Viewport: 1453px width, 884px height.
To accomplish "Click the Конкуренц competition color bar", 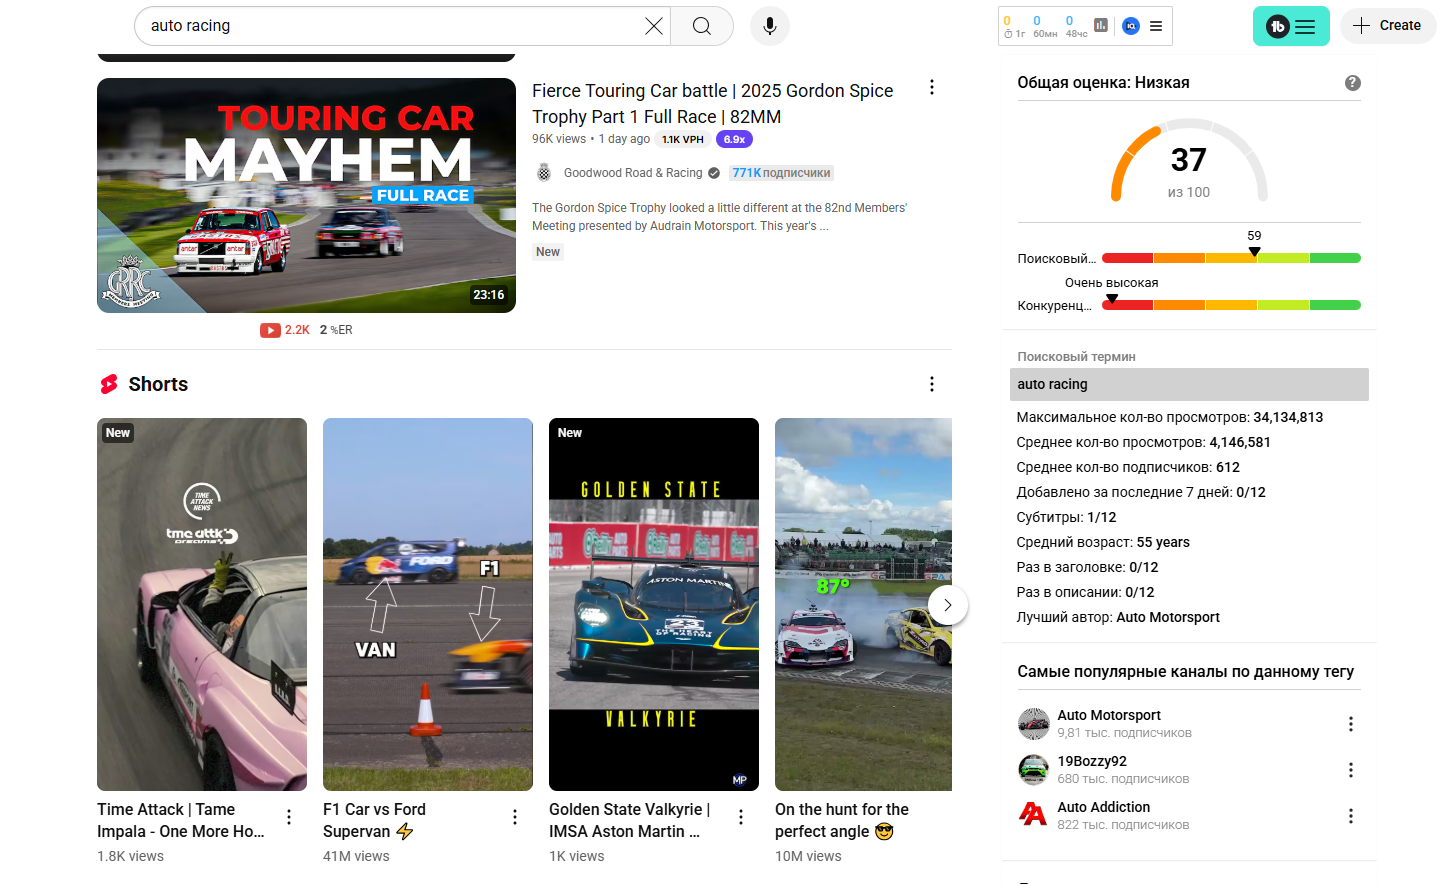I will pos(1231,305).
